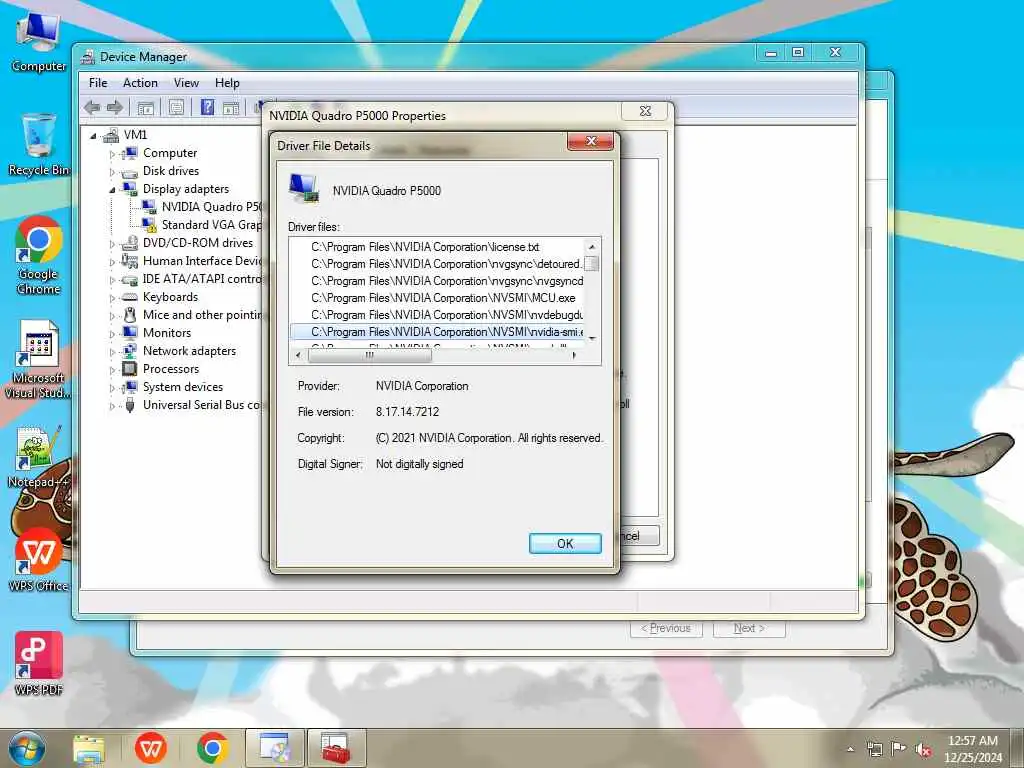Open the Microsoft Visual Studio desktop shortcut
Screen dimensions: 1024x768
point(39,360)
